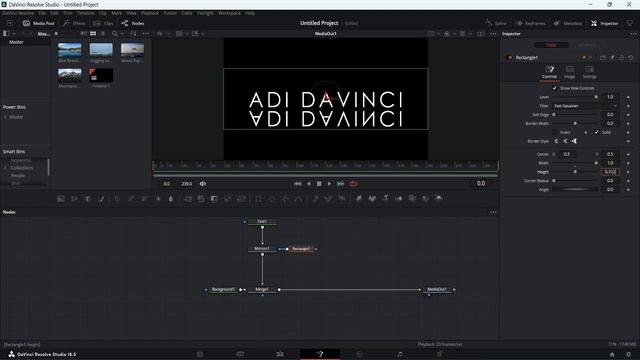Toggle the Media Pool panel
Screen dimensions: 640x360
pos(38,23)
